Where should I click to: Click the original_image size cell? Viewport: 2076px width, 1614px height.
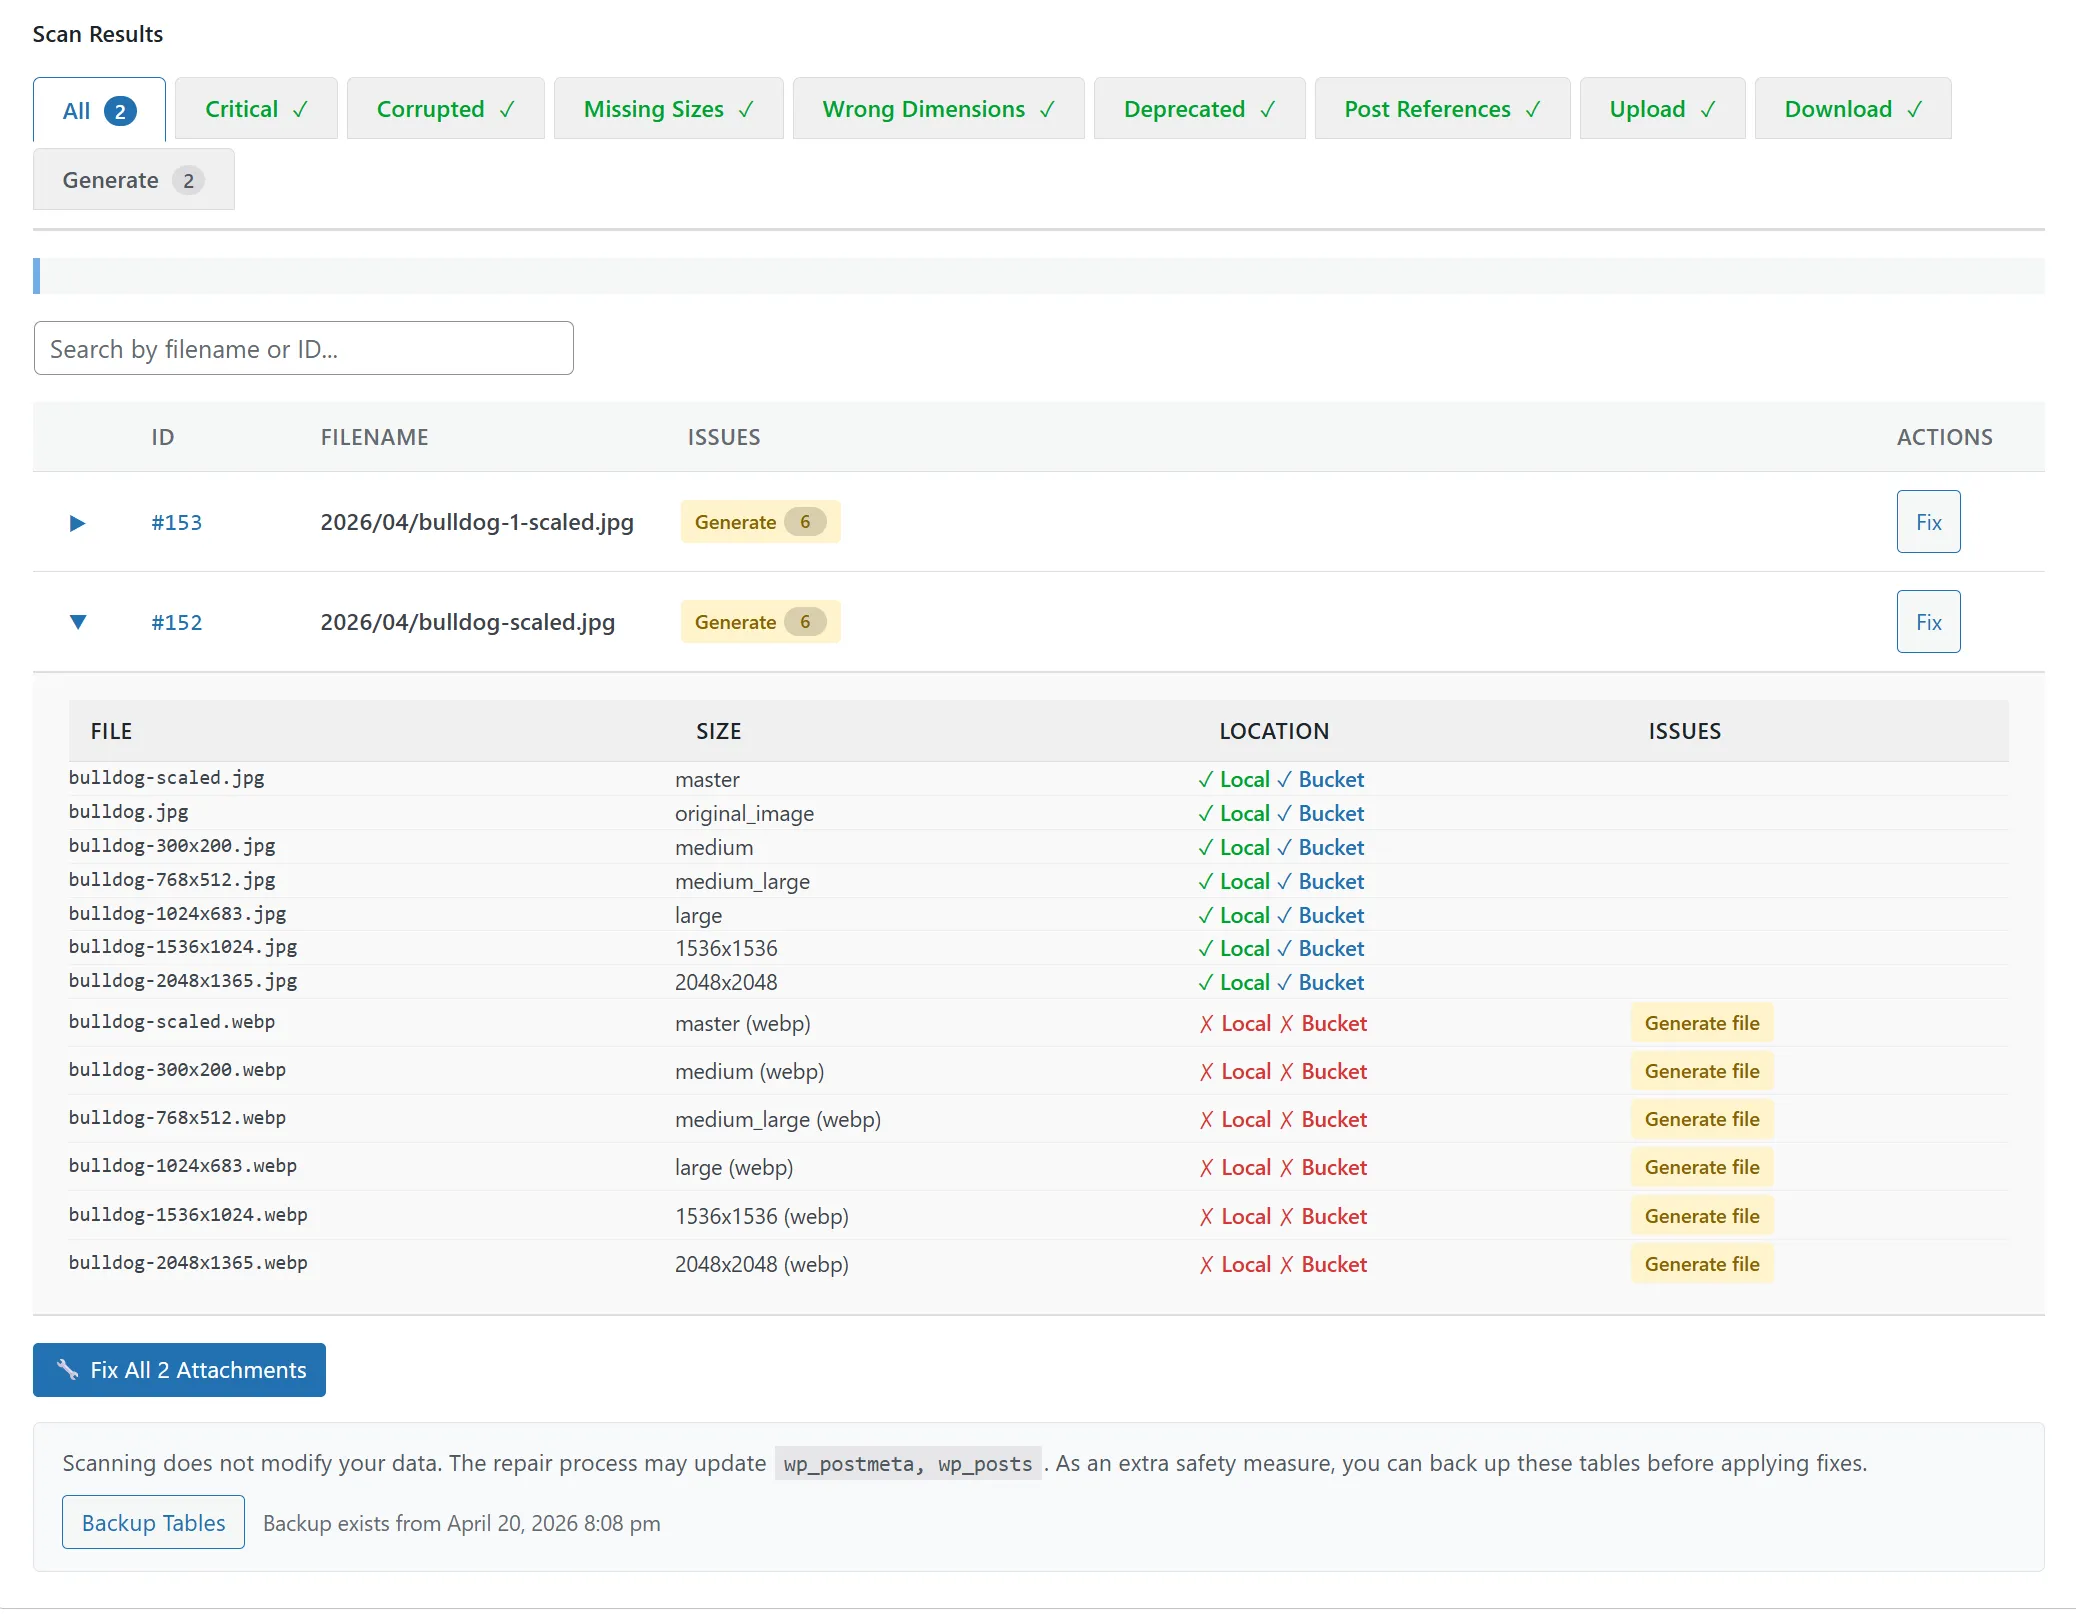click(744, 814)
